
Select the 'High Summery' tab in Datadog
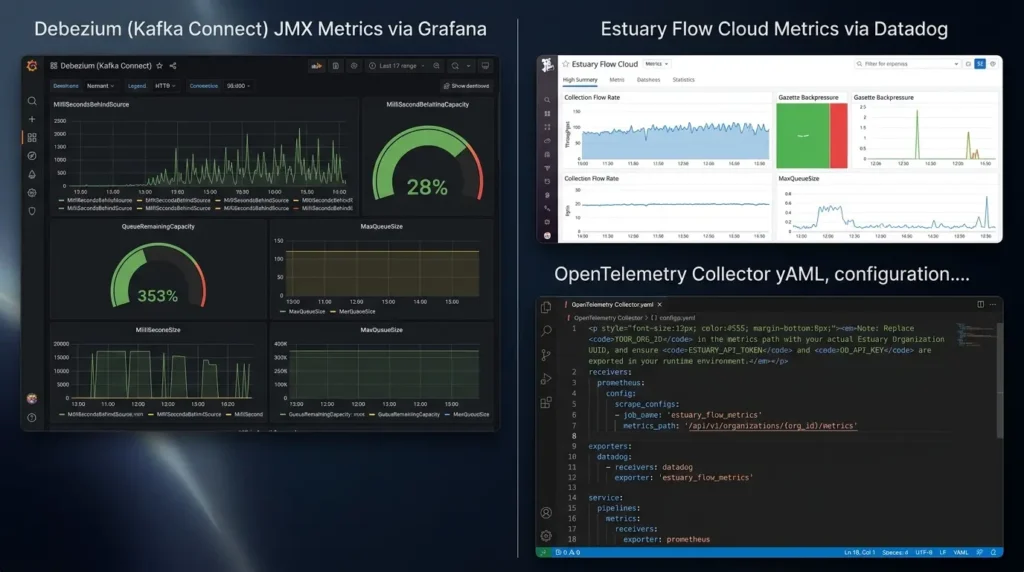[580, 80]
